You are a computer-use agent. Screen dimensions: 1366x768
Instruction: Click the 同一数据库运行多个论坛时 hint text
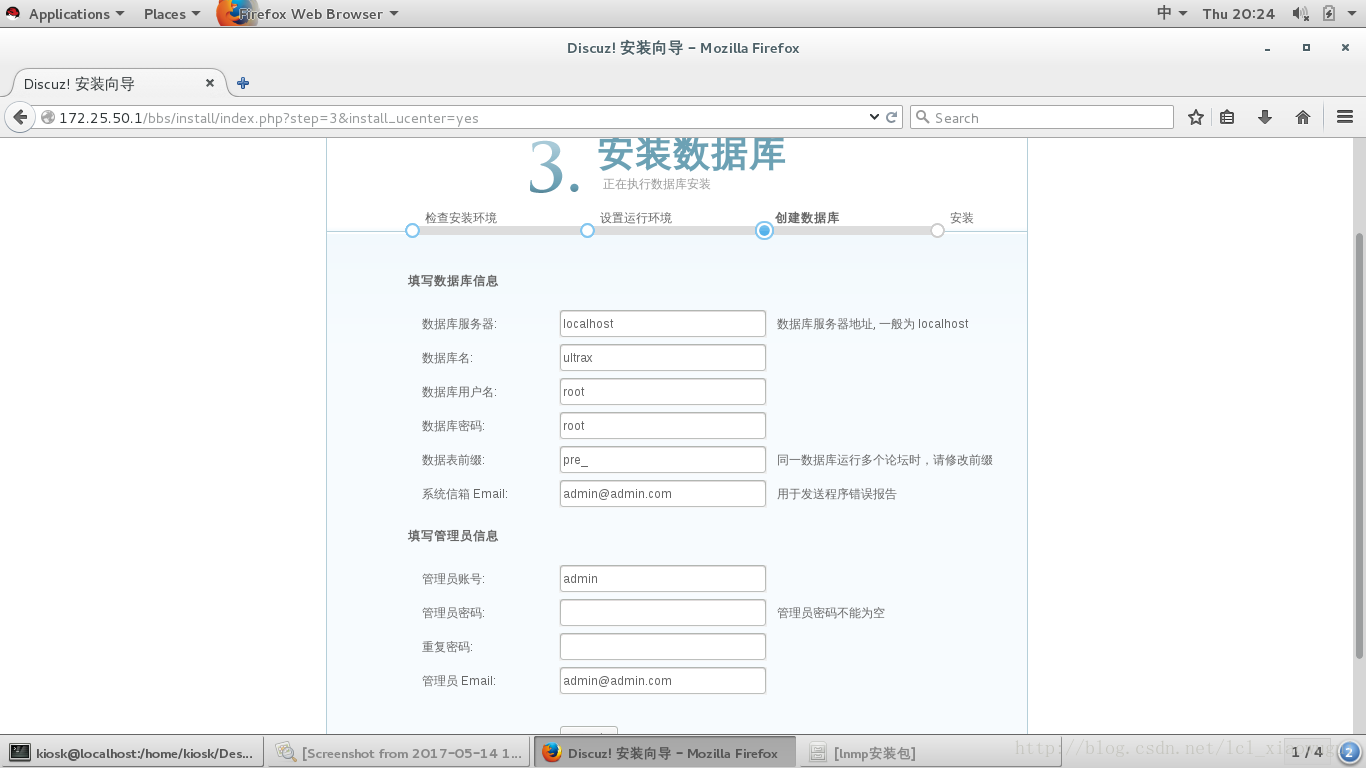(885, 460)
